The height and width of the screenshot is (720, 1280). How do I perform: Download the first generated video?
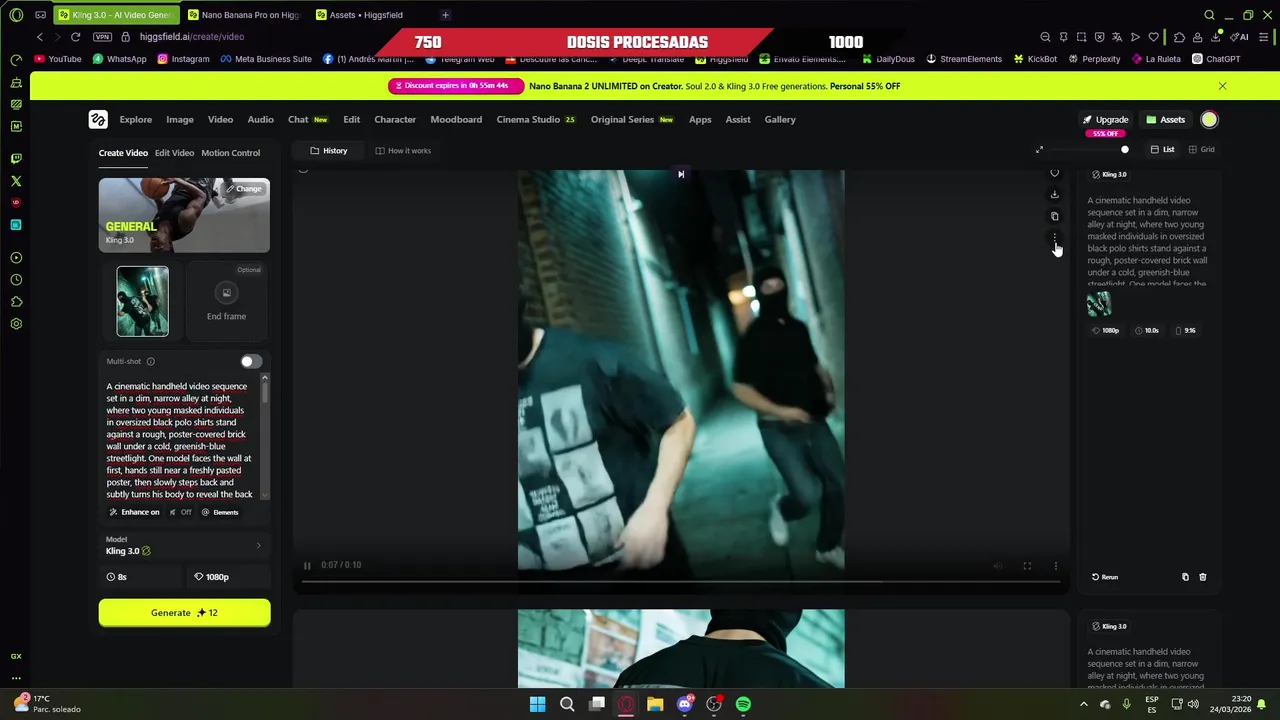coord(1054,194)
